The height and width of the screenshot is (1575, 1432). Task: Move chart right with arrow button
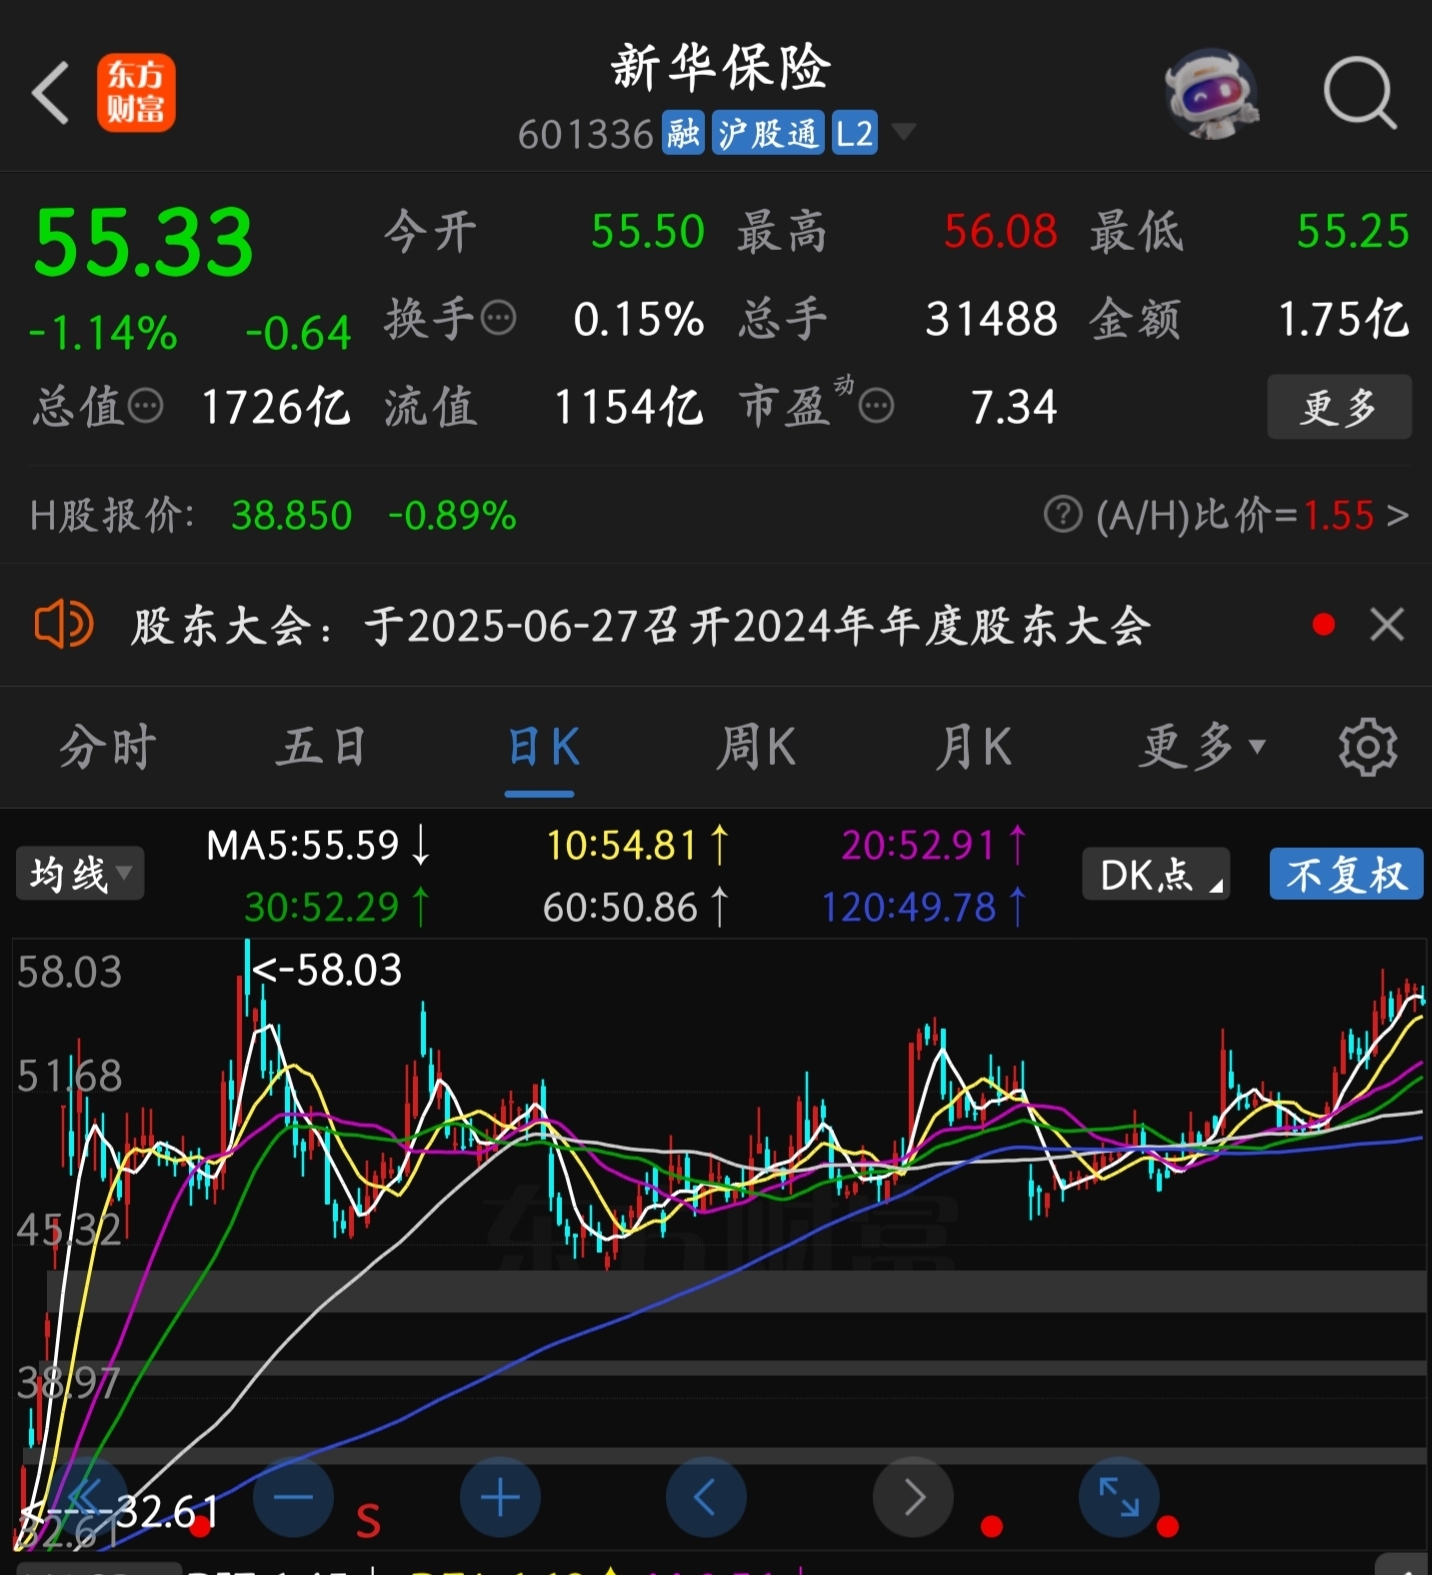[913, 1497]
